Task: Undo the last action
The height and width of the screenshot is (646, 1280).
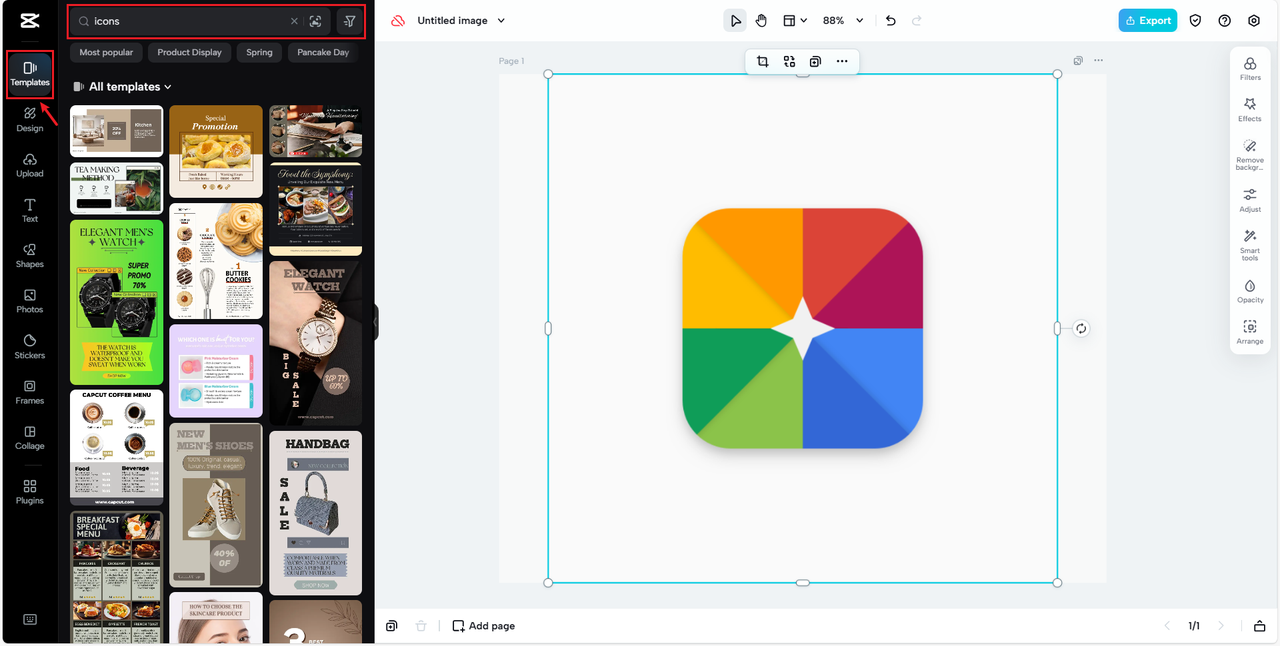Action: pos(891,21)
